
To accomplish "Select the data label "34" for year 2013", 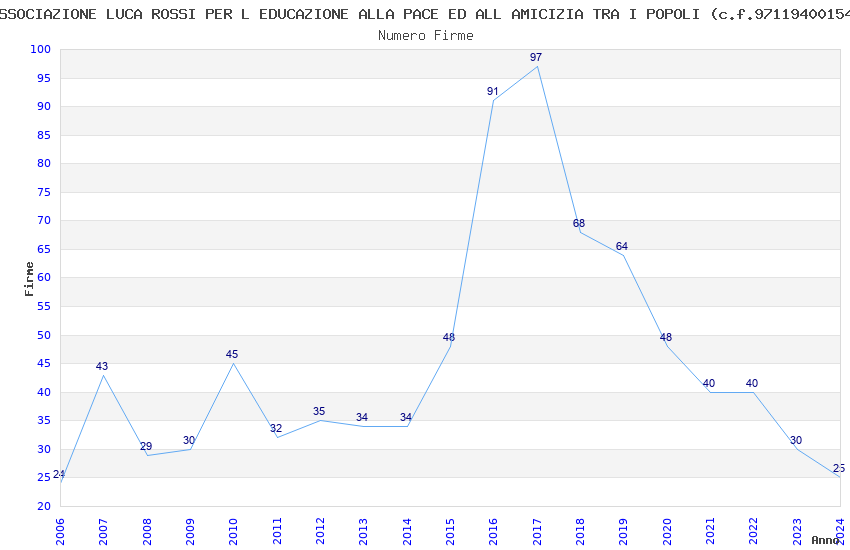I will [362, 417].
